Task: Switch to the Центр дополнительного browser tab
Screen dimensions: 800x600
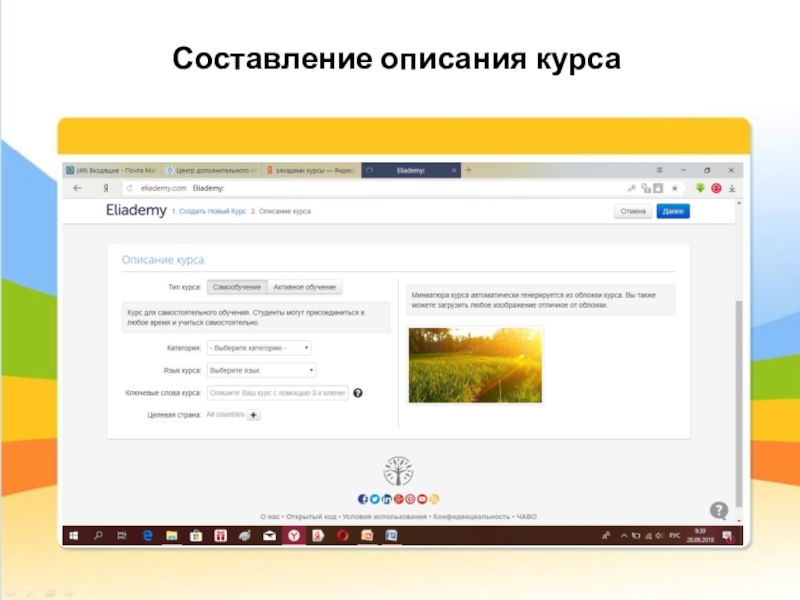Action: (x=211, y=171)
